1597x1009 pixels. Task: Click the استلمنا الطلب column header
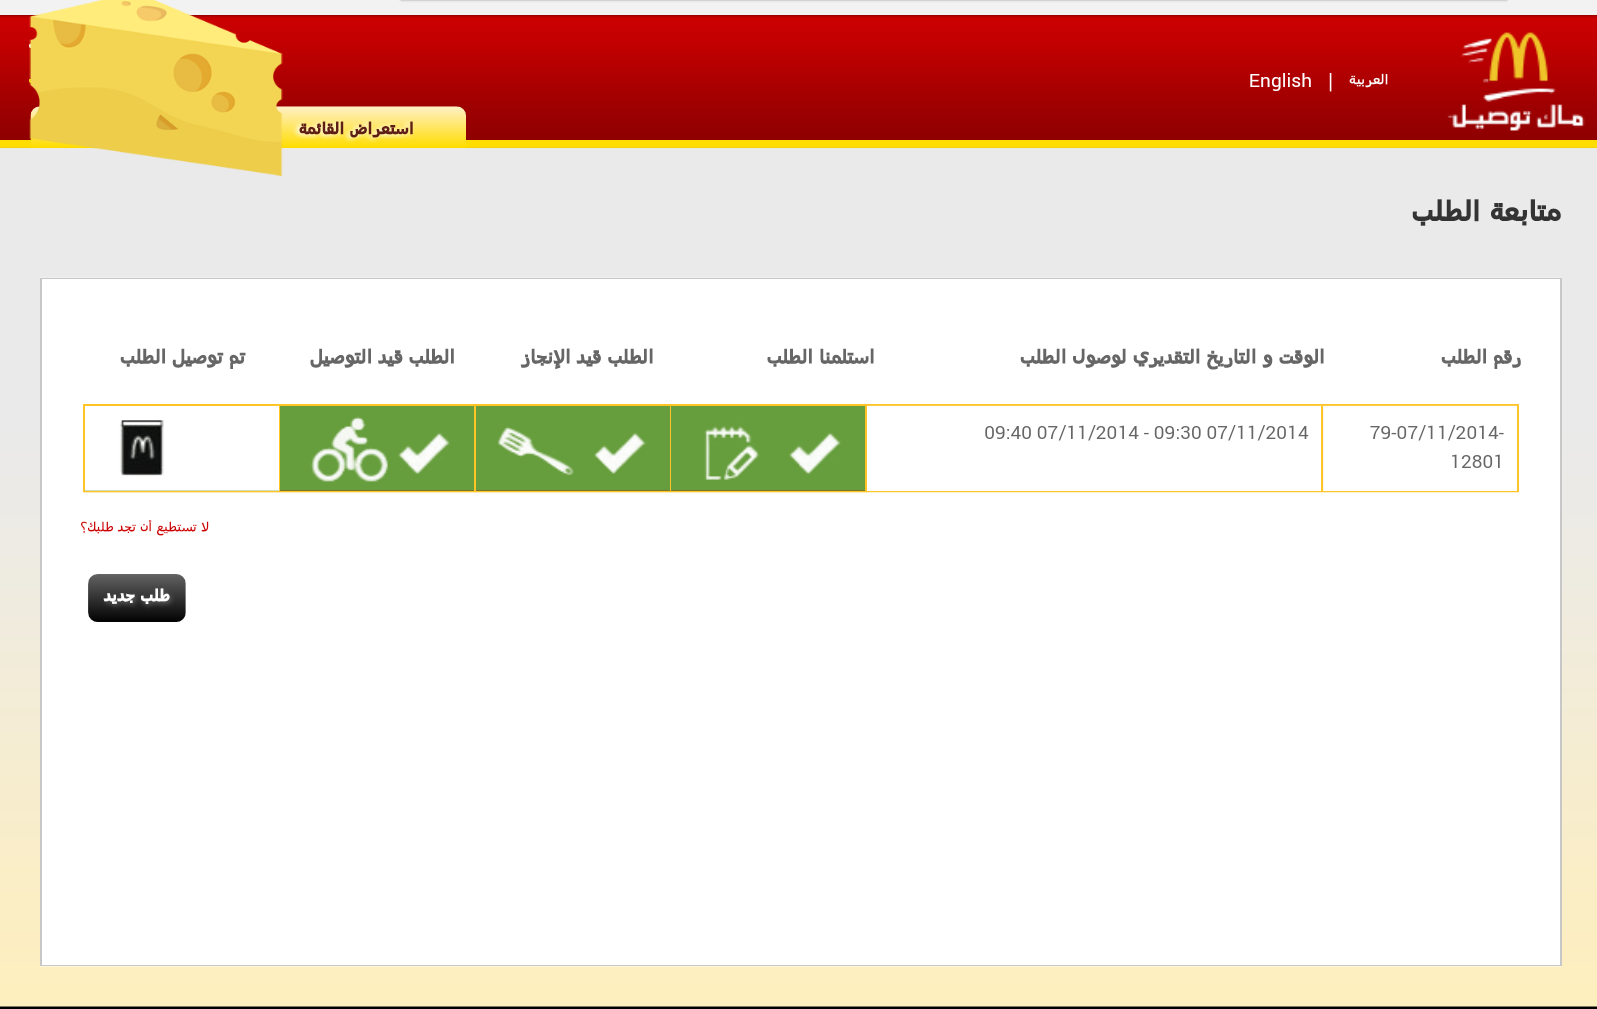pos(820,357)
